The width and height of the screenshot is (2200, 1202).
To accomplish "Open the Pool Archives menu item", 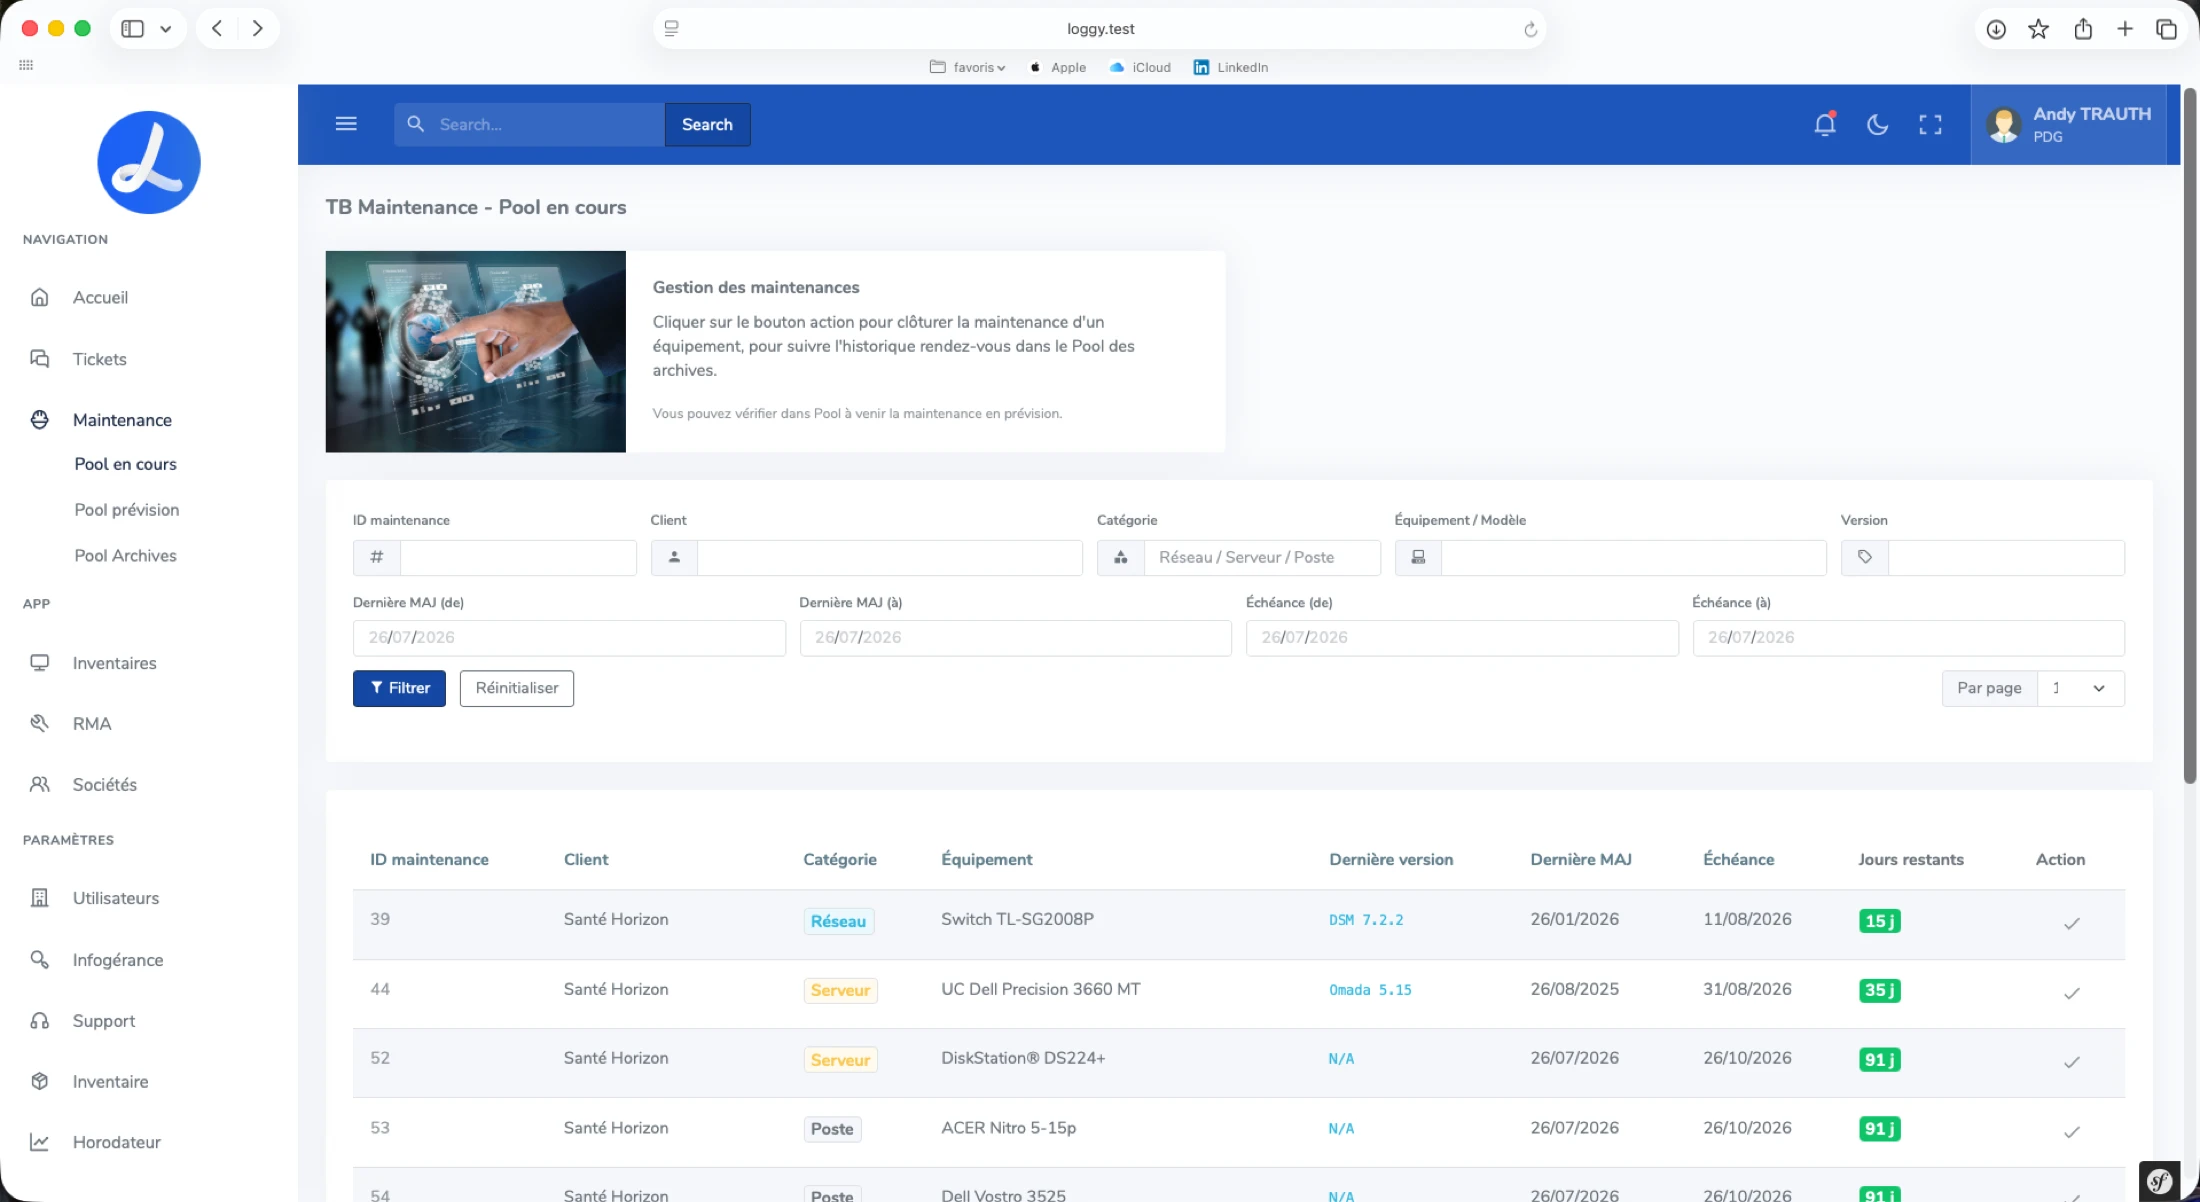I will pos(125,556).
